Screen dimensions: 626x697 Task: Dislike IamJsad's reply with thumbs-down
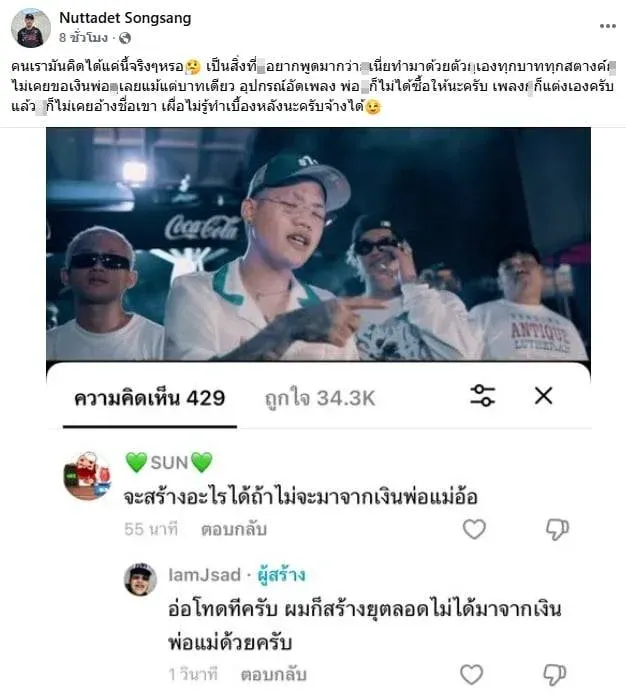tap(554, 675)
